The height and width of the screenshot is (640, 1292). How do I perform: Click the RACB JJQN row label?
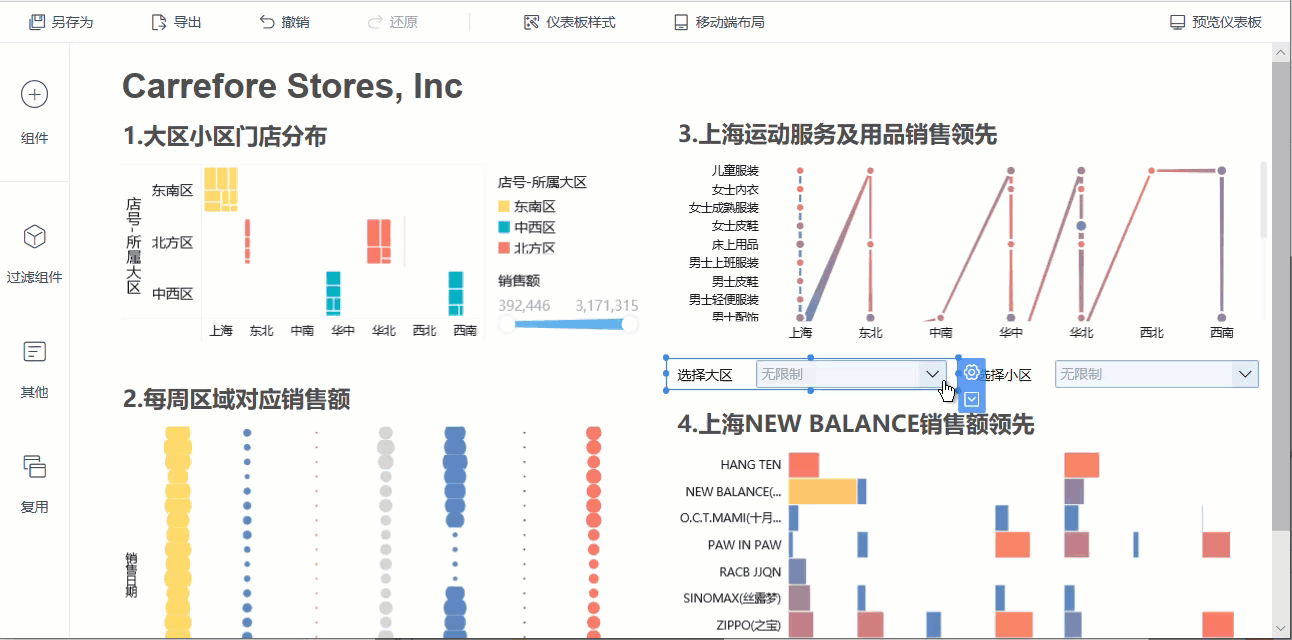751,572
